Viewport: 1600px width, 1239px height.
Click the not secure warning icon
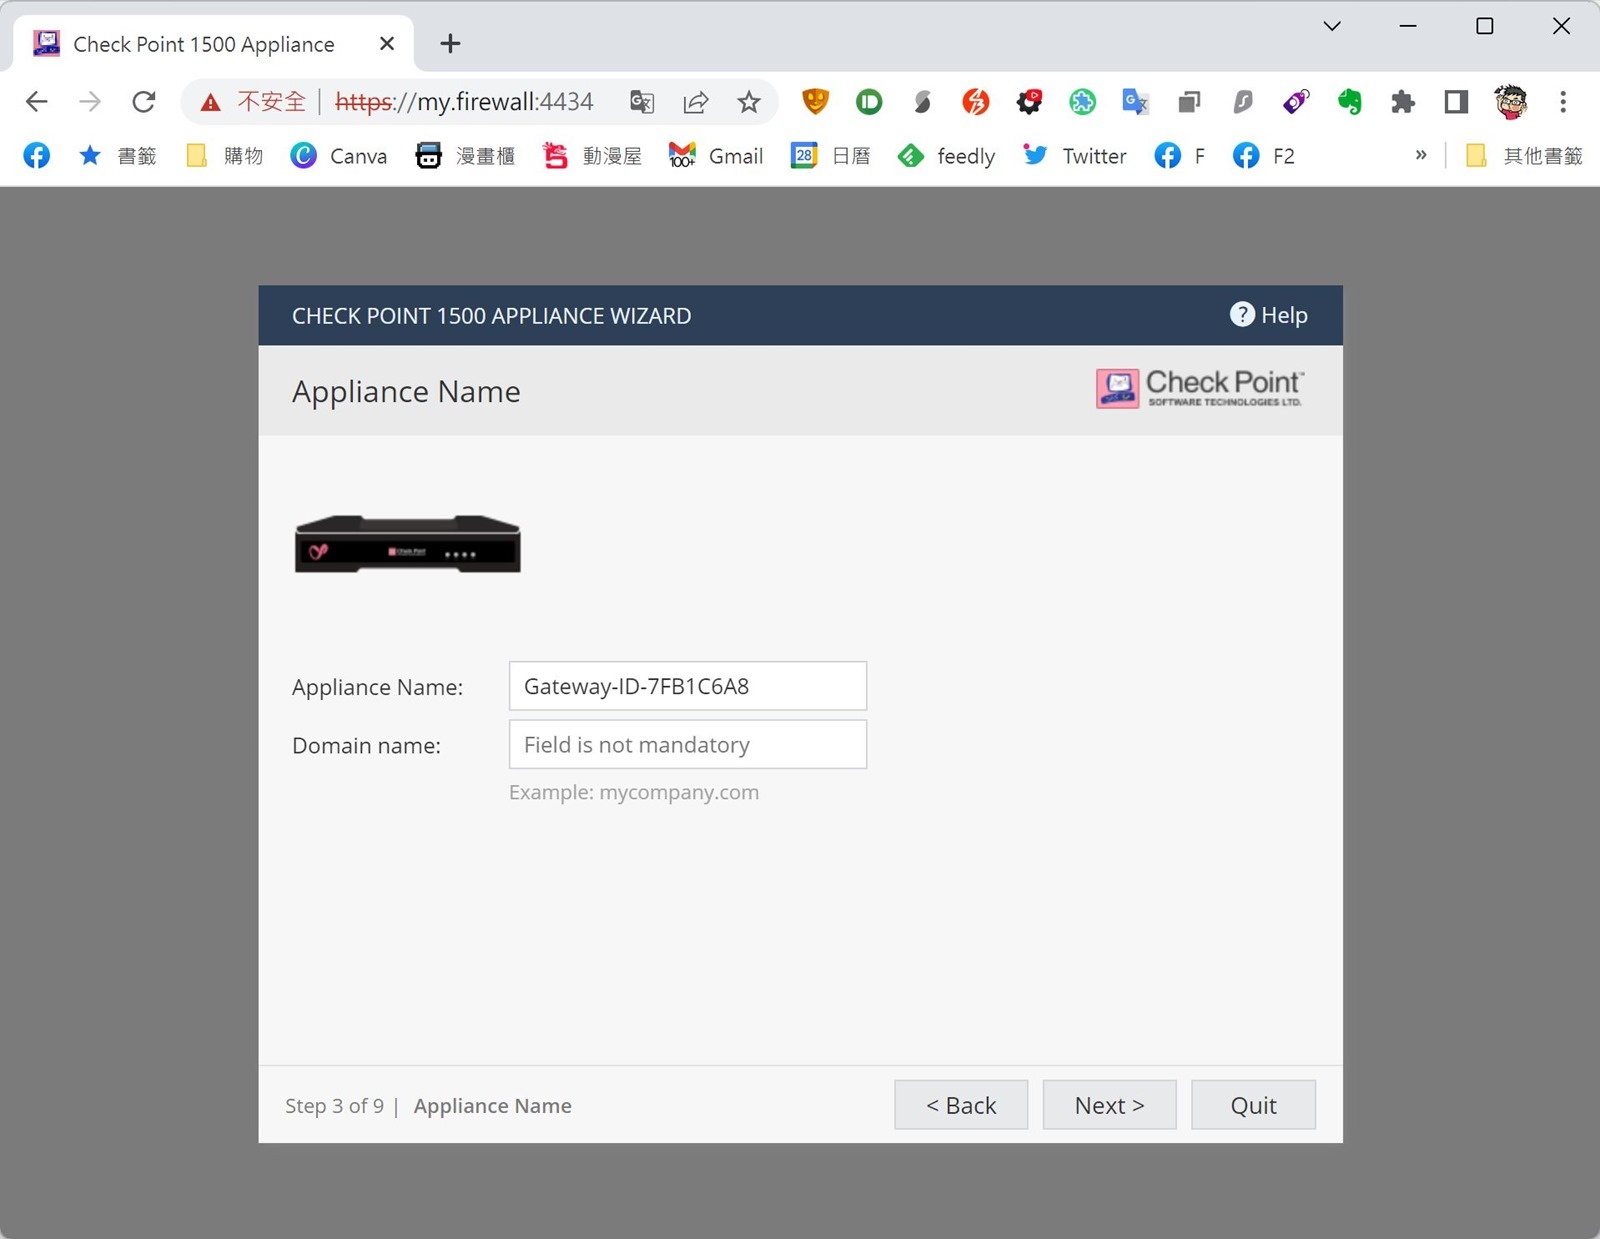coord(210,102)
